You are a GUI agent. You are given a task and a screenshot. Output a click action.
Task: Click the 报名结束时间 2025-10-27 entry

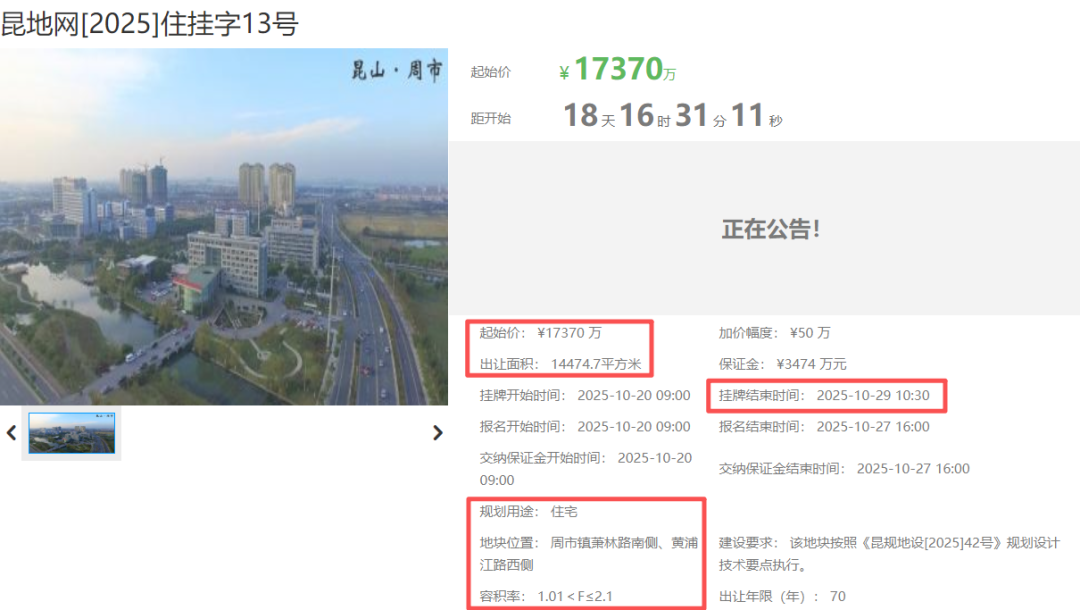click(824, 426)
